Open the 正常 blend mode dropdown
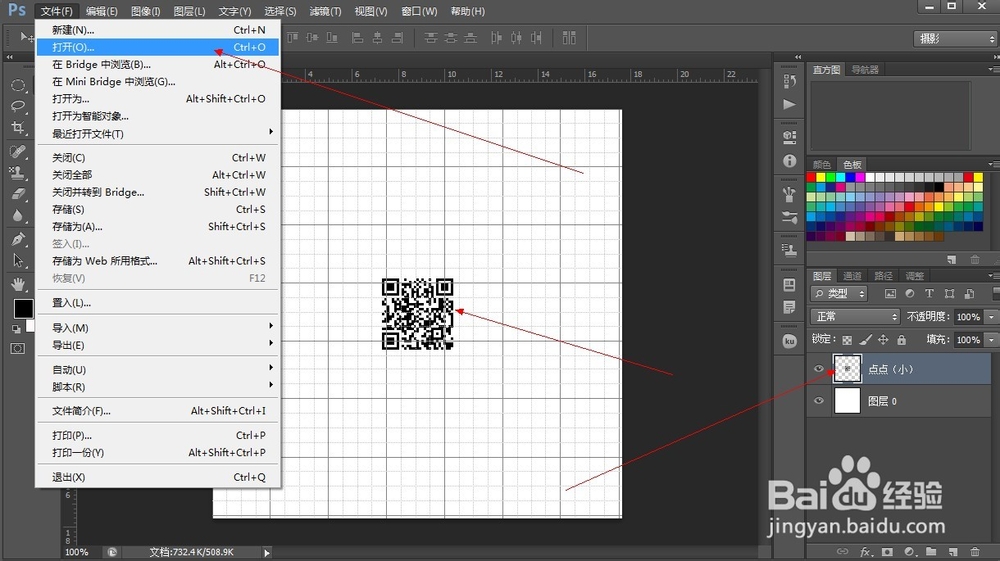This screenshot has width=1000, height=561. (855, 317)
